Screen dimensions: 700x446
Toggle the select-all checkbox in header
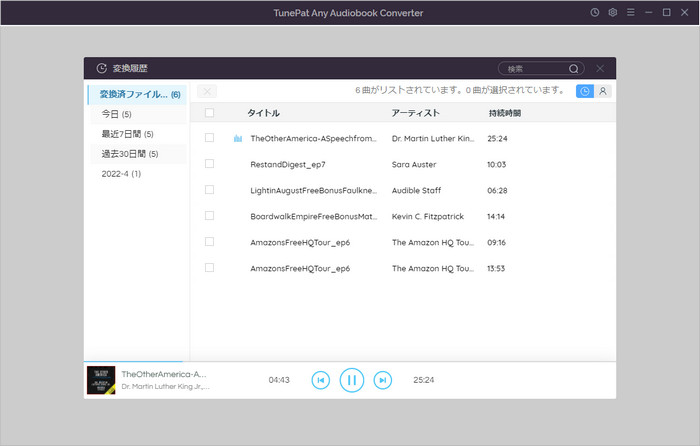click(x=209, y=113)
